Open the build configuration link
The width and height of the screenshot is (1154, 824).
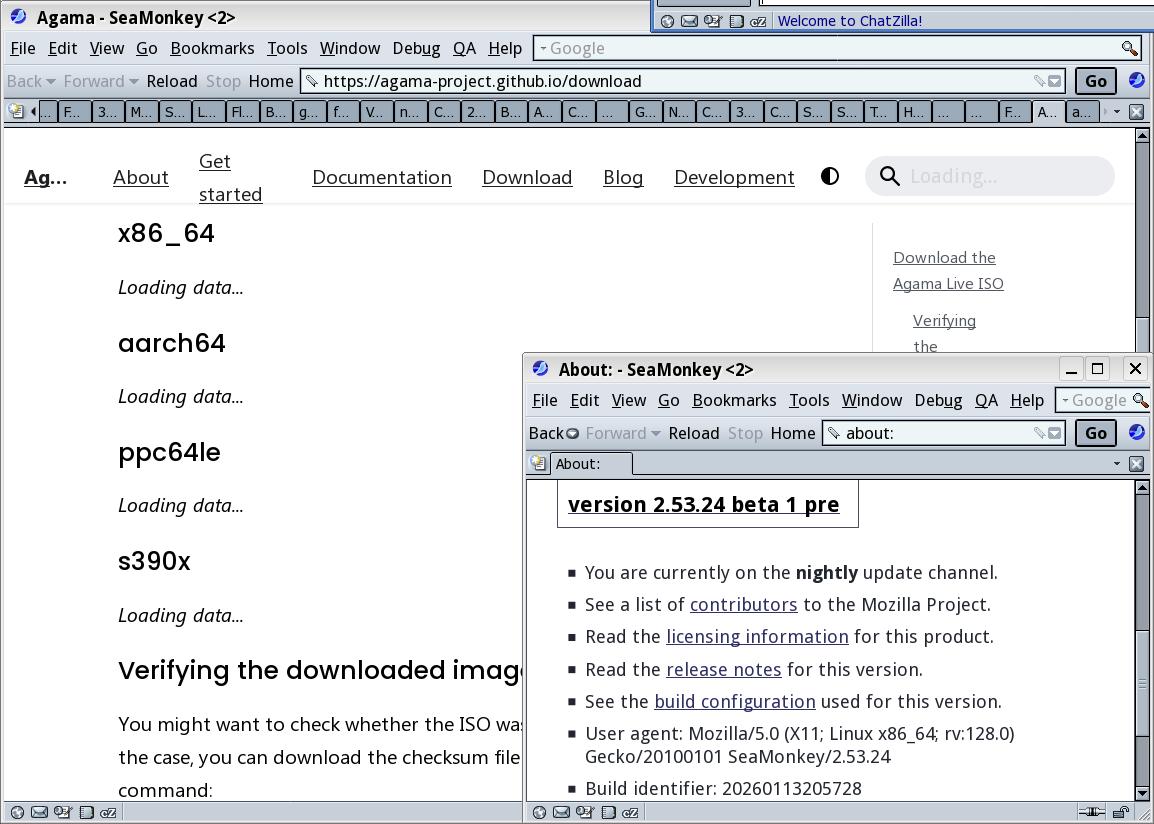734,701
